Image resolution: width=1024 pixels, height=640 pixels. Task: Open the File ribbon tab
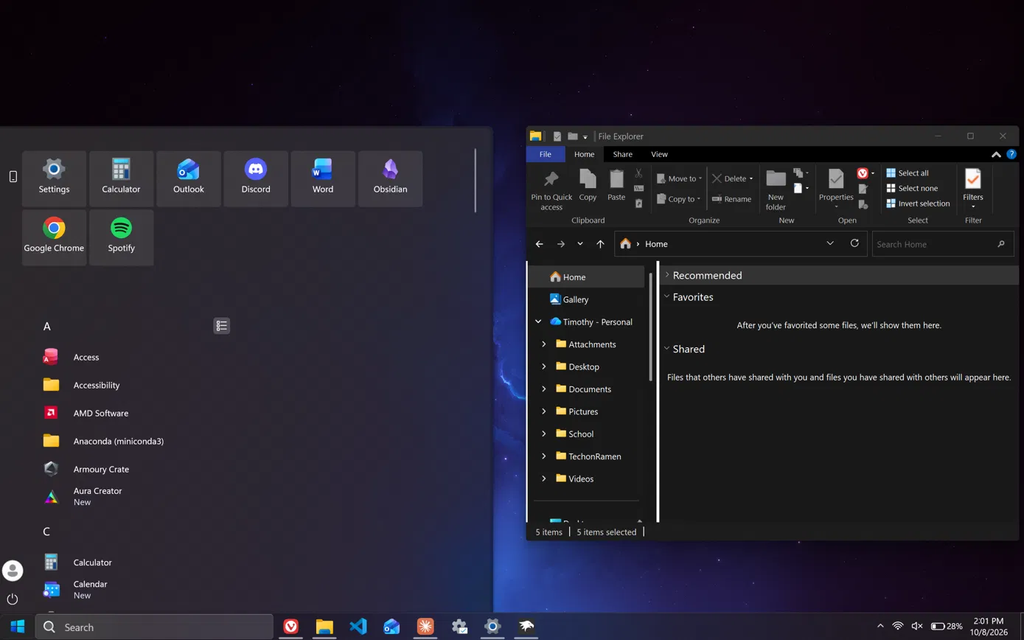pos(545,154)
